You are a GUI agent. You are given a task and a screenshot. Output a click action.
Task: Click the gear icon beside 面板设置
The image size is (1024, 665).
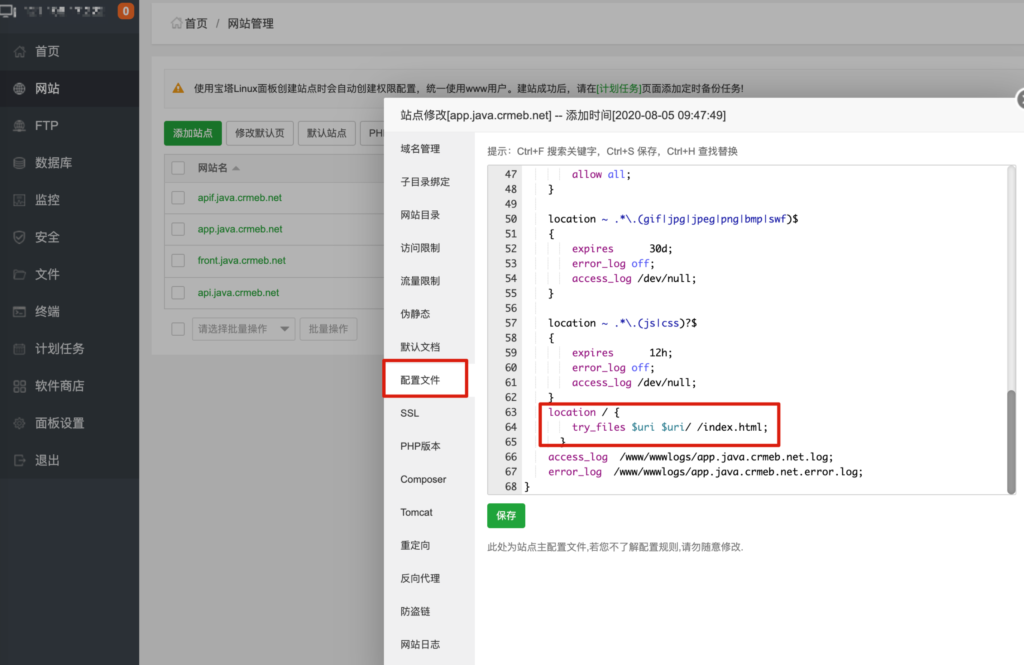[20, 423]
